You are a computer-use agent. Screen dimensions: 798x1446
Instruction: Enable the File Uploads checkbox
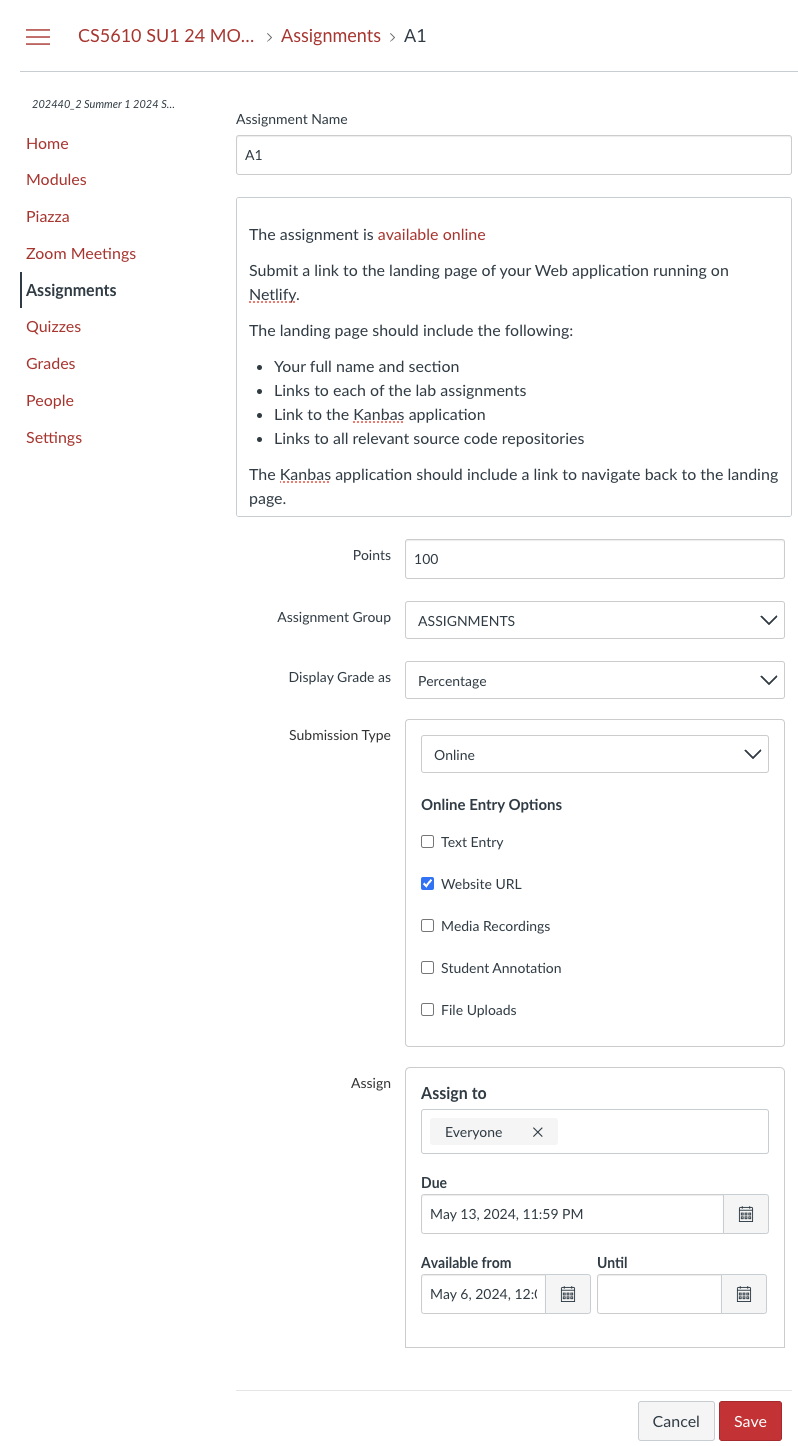(x=427, y=1010)
